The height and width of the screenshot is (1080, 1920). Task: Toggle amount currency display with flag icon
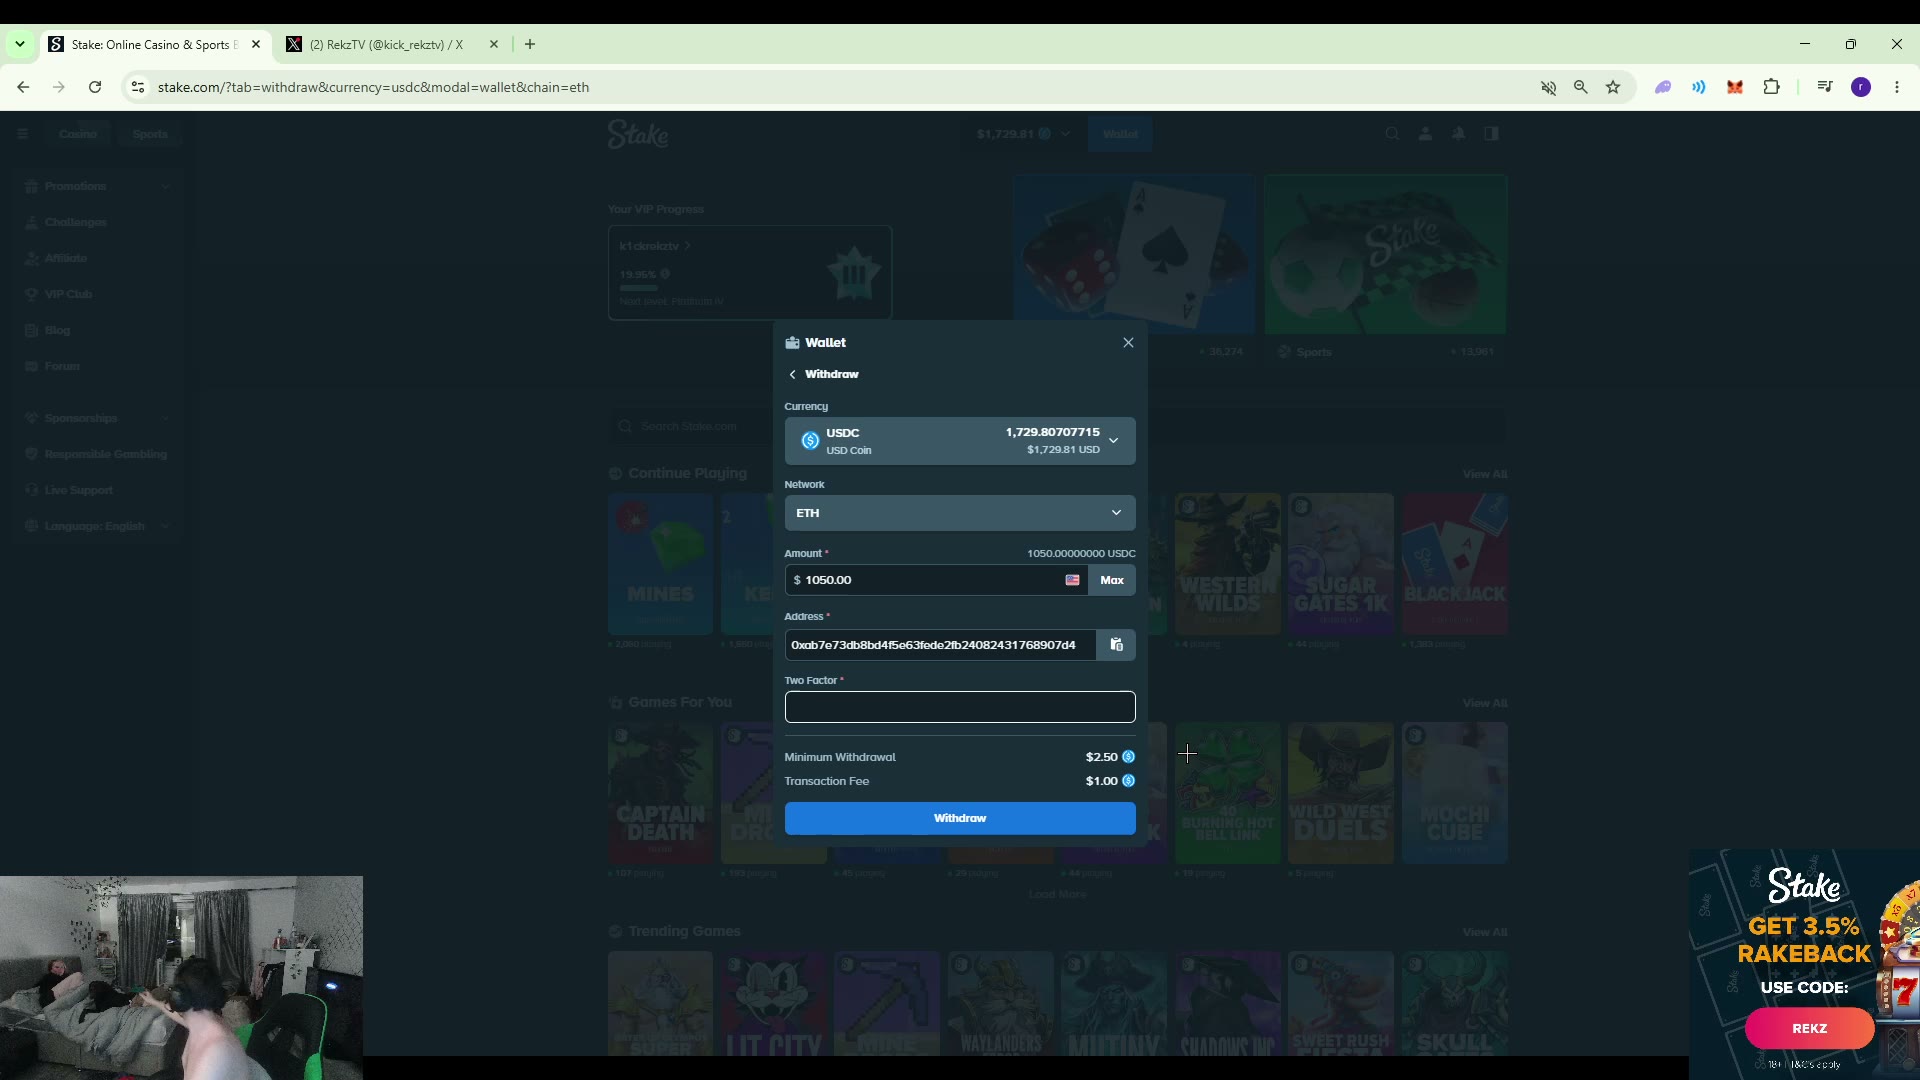point(1073,580)
